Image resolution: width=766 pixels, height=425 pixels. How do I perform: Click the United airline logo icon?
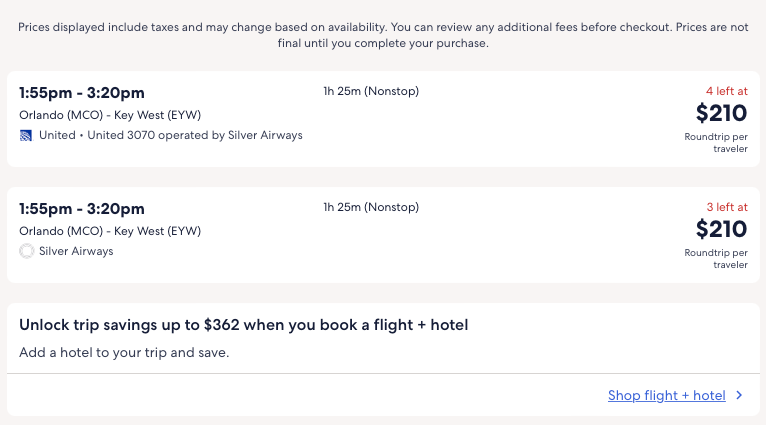point(27,135)
